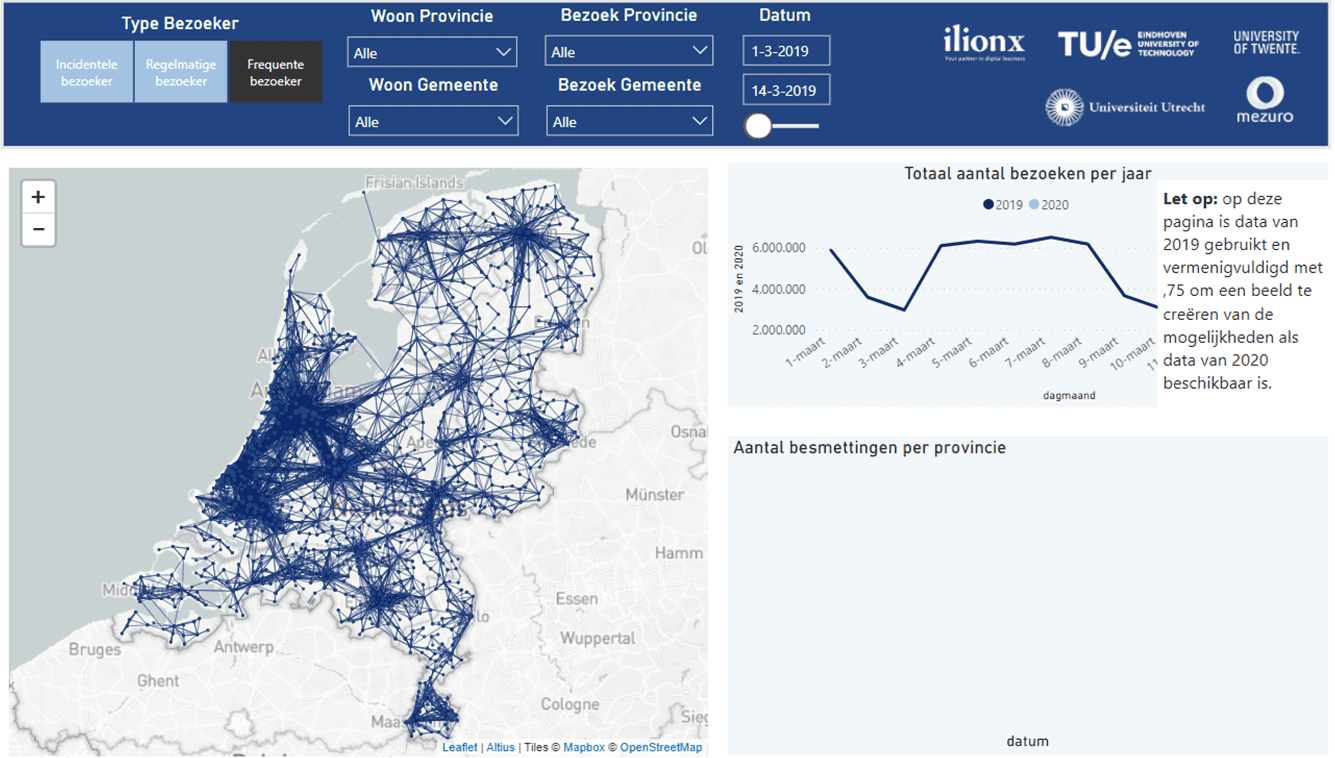Zoom out the map with minus button
This screenshot has height=758, width=1335.
(38, 229)
